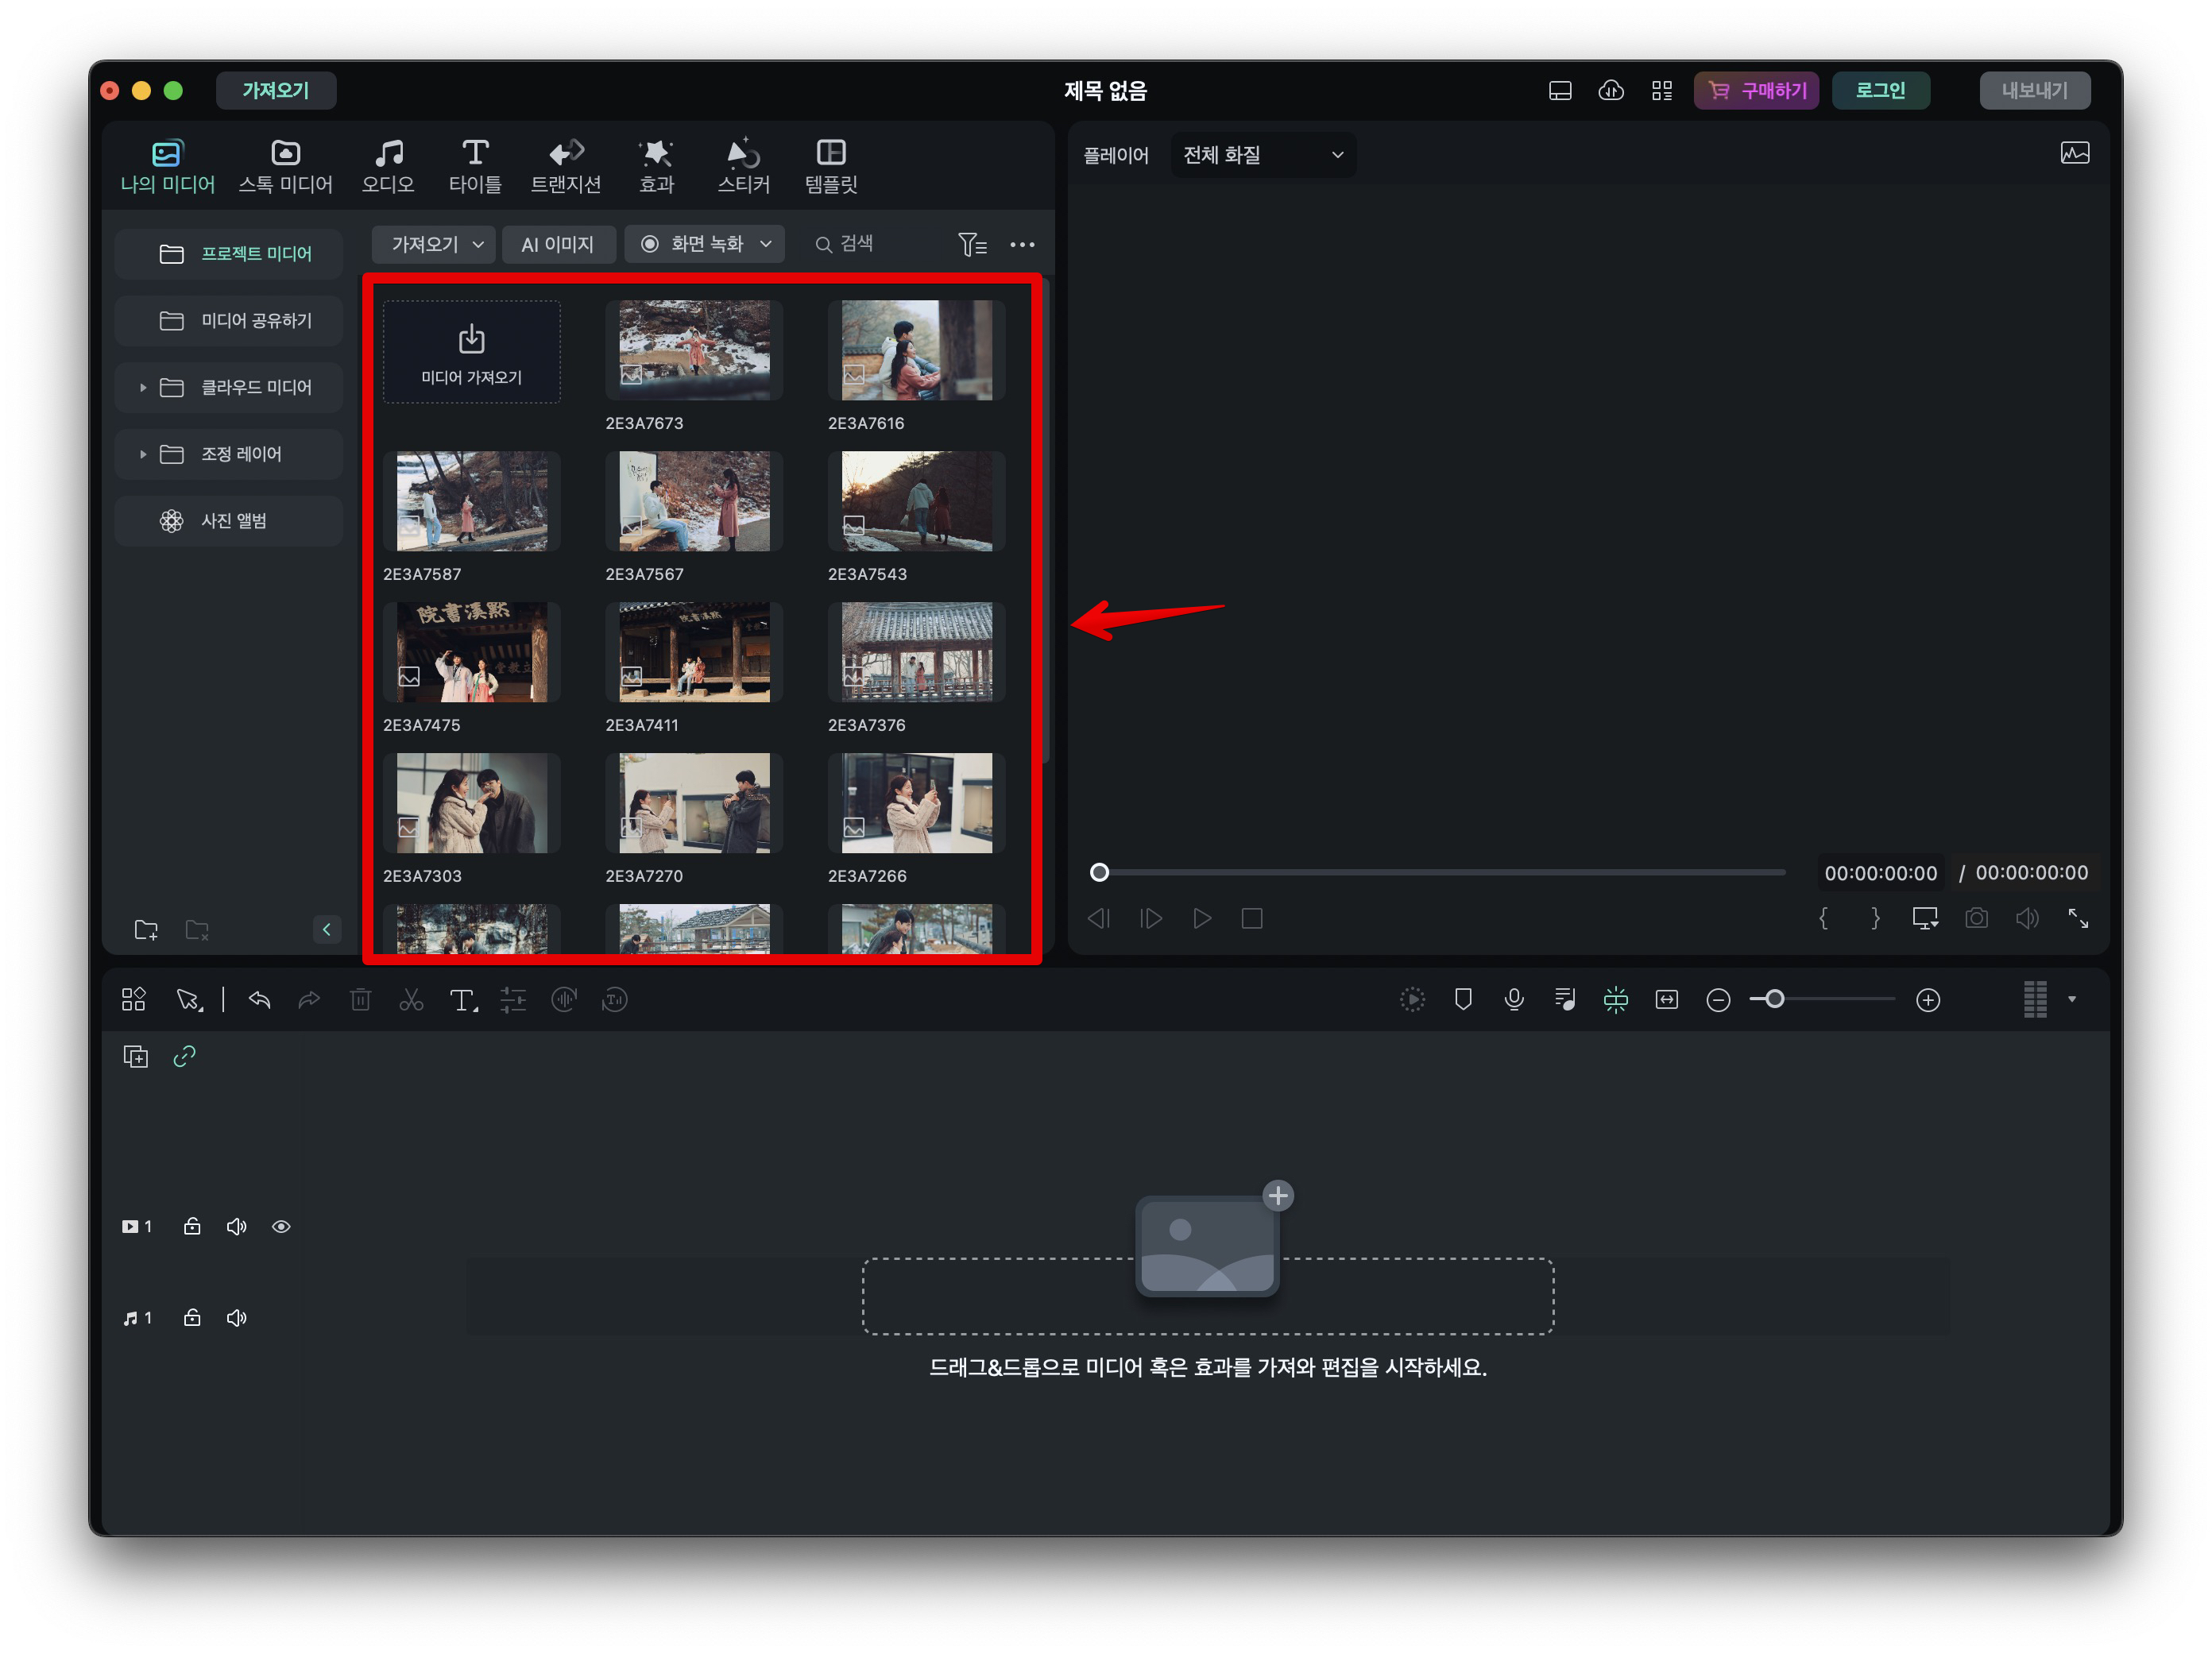Click the microphone voiceover record icon
2212x1654 pixels.
pyautogui.click(x=1514, y=1000)
